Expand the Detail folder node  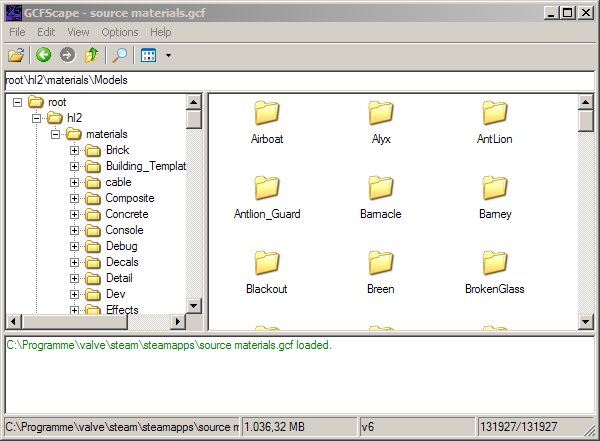(75, 279)
